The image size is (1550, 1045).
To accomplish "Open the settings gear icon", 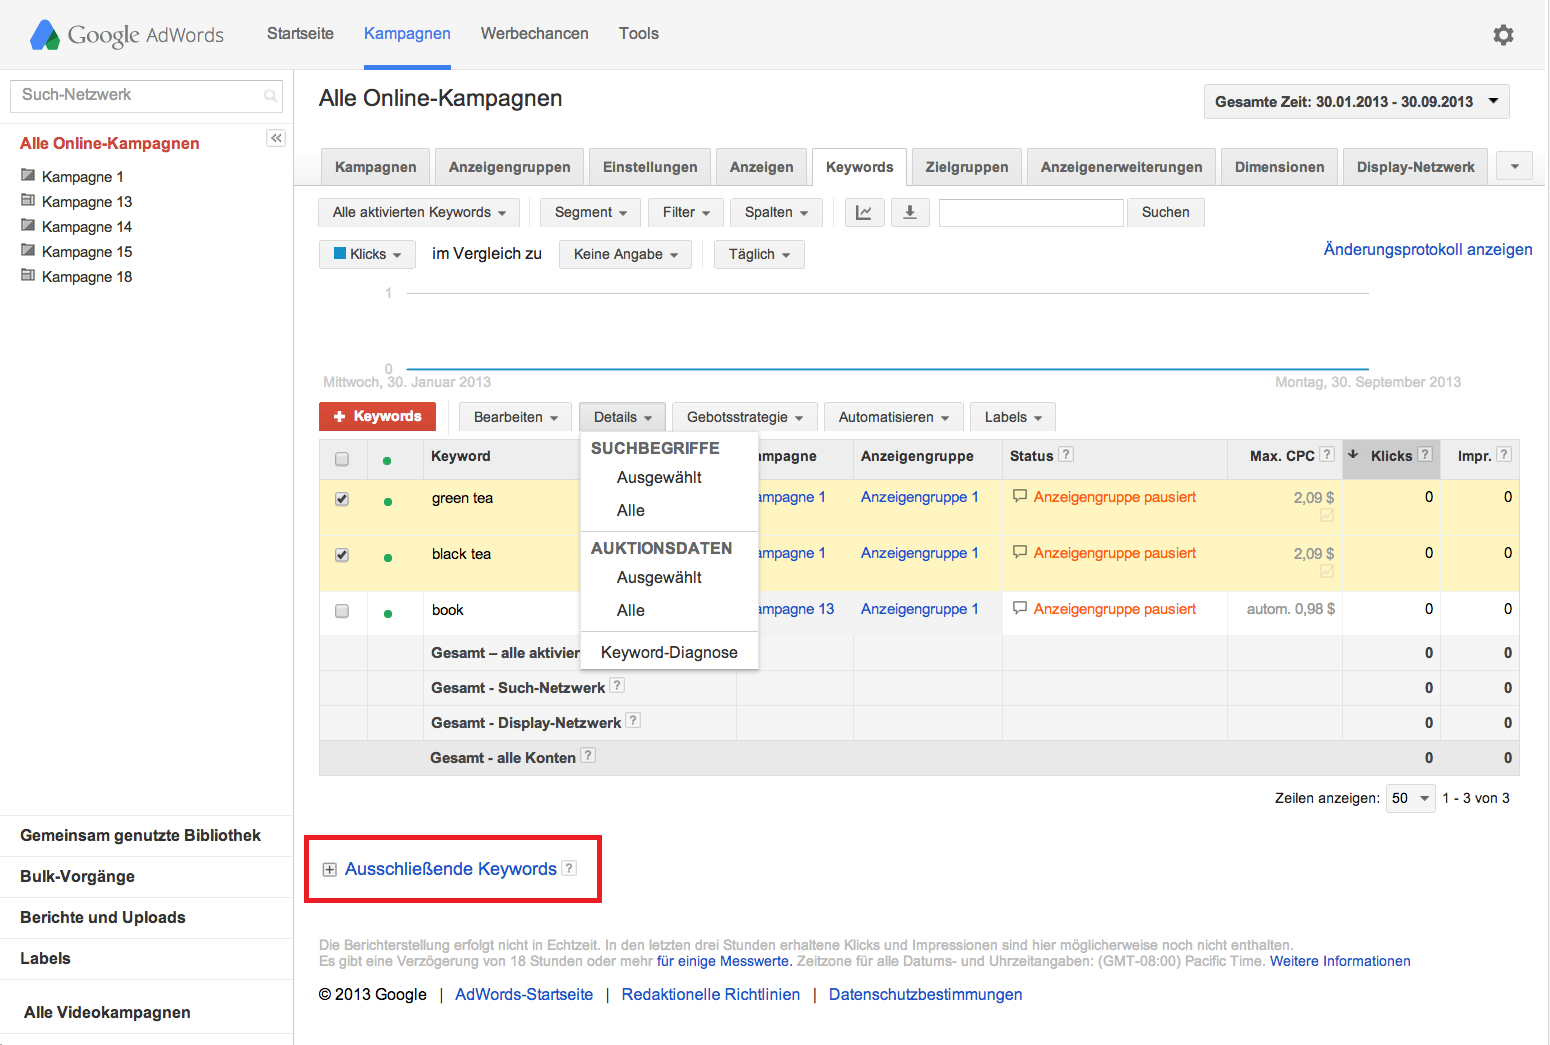I will [x=1503, y=35].
